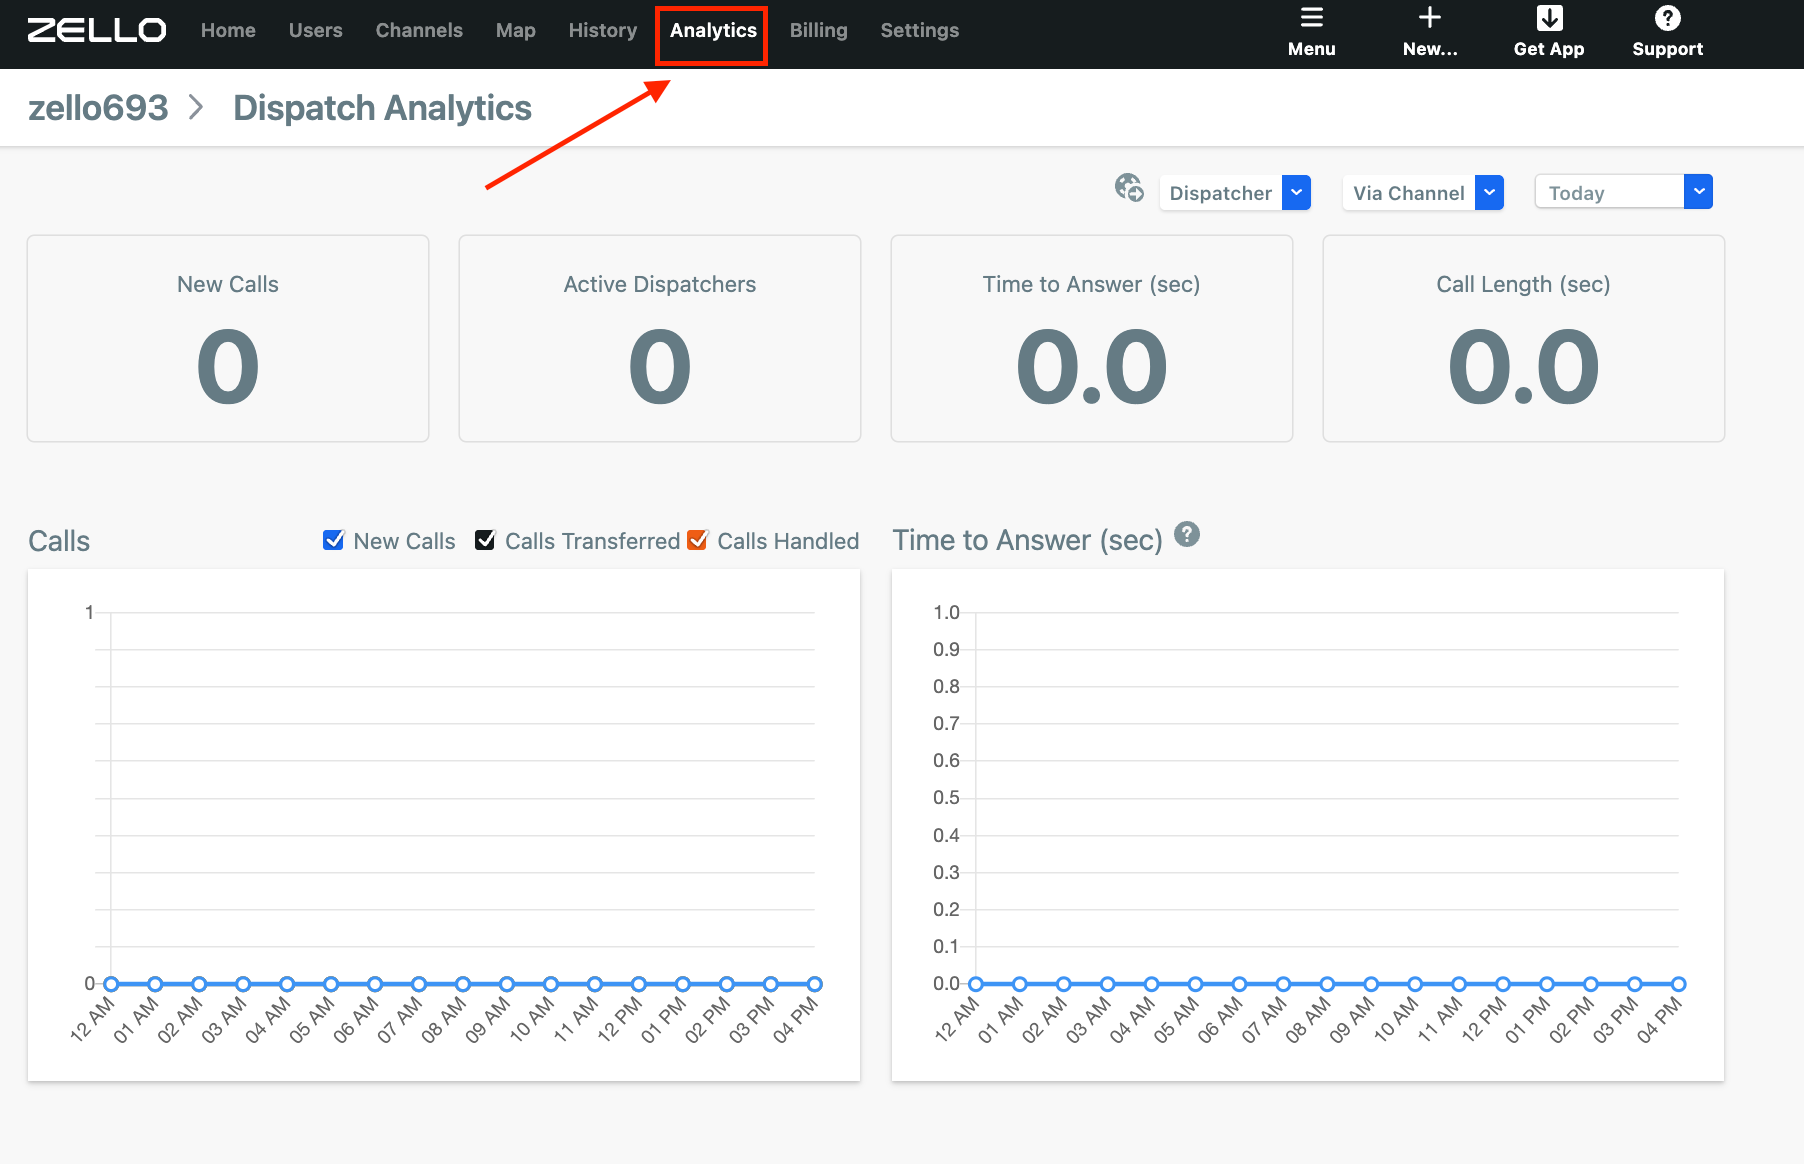1804x1164 pixels.
Task: Click the New Calls summary card
Action: 228,338
